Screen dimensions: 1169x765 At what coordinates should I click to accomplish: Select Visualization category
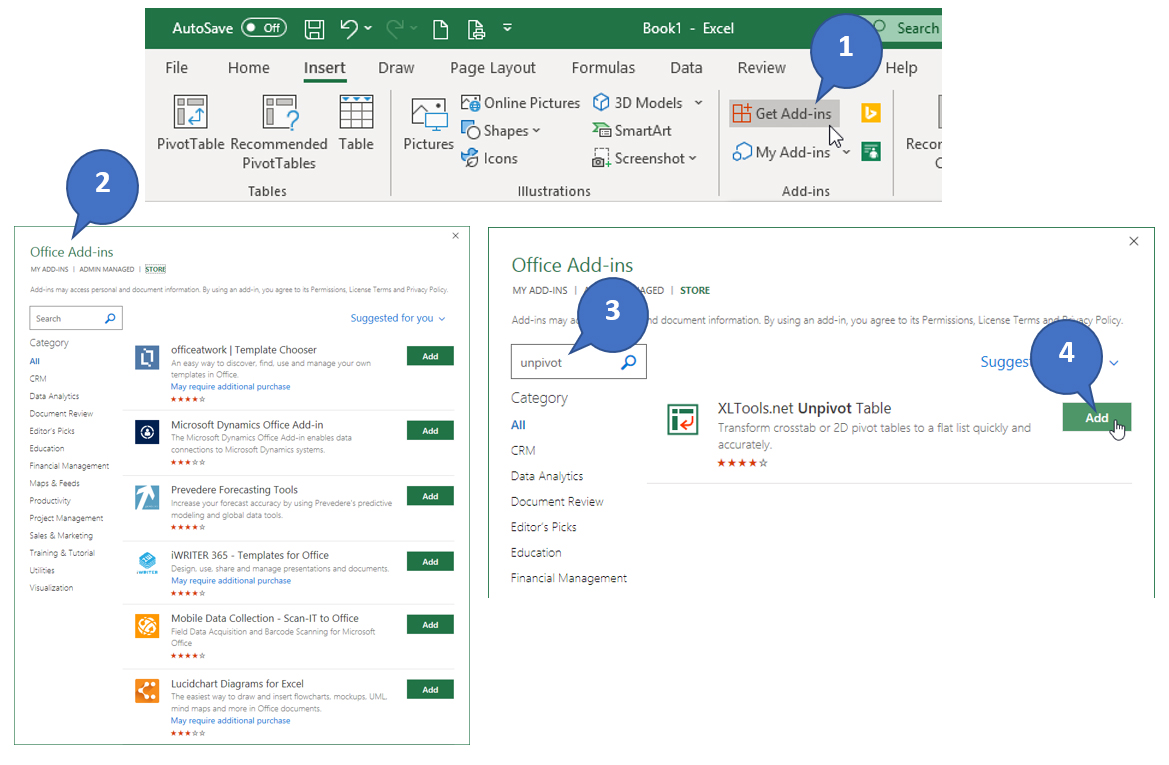coord(51,588)
